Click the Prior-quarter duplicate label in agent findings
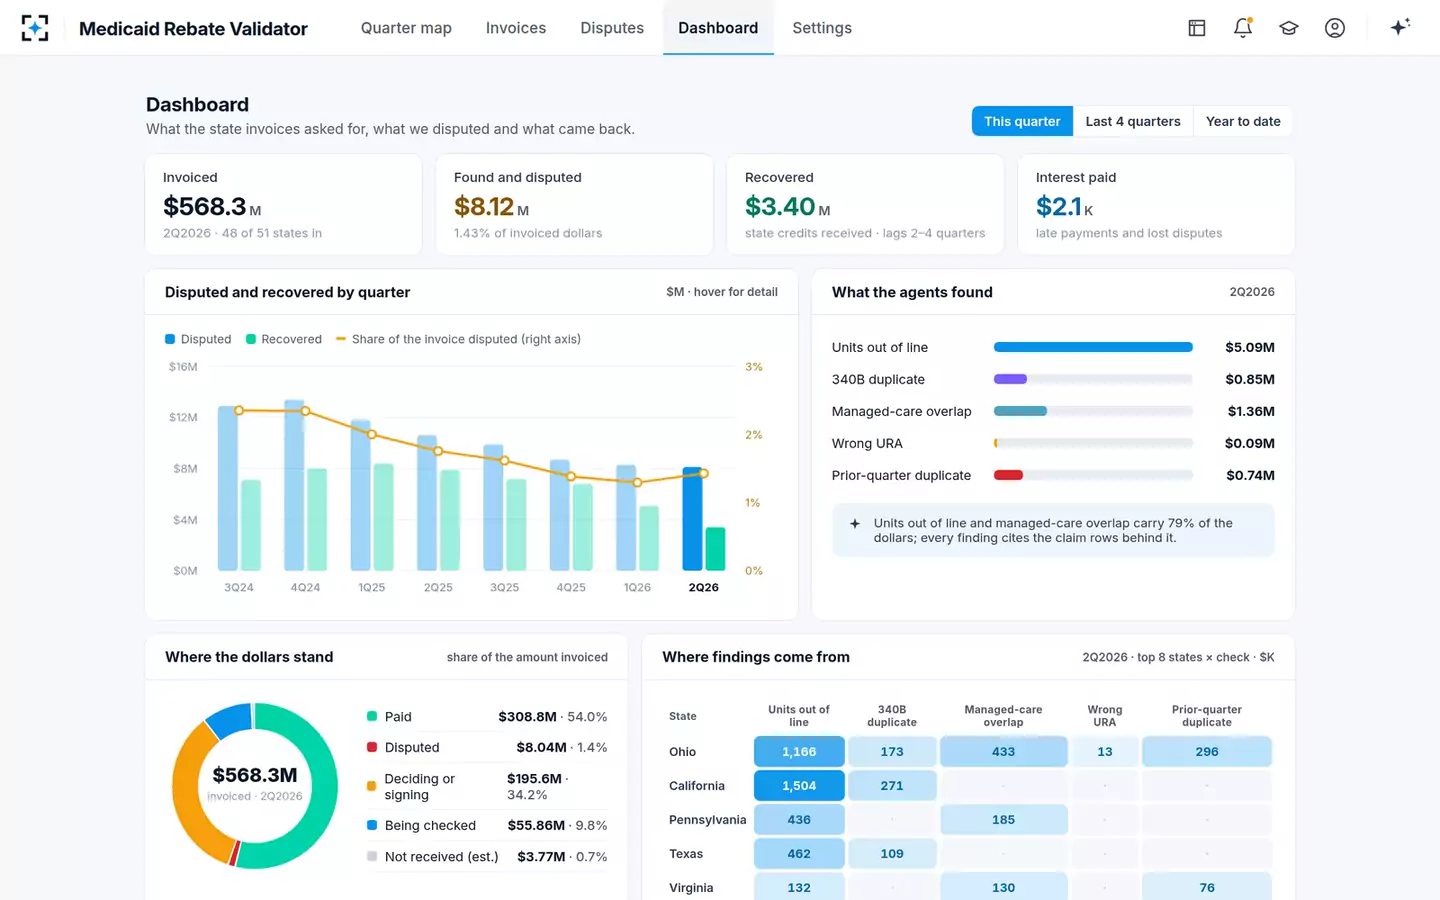1440x900 pixels. pyautogui.click(x=901, y=475)
